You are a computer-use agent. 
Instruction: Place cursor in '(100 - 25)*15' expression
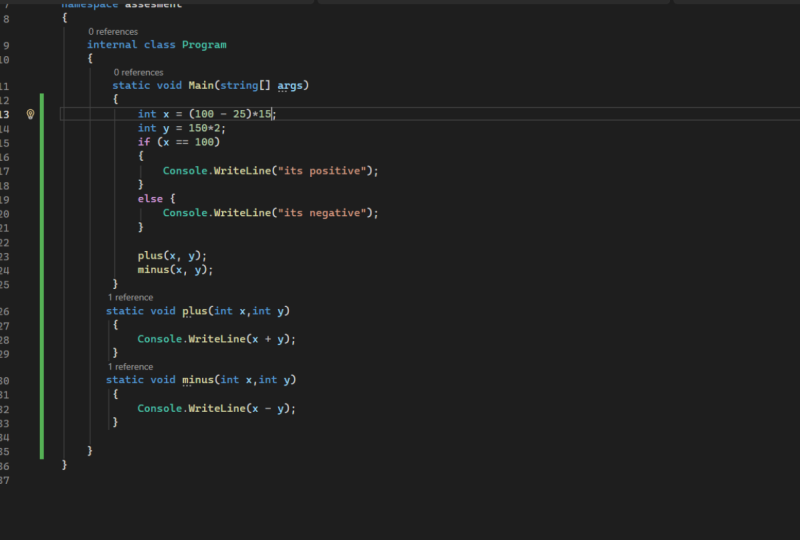230,114
